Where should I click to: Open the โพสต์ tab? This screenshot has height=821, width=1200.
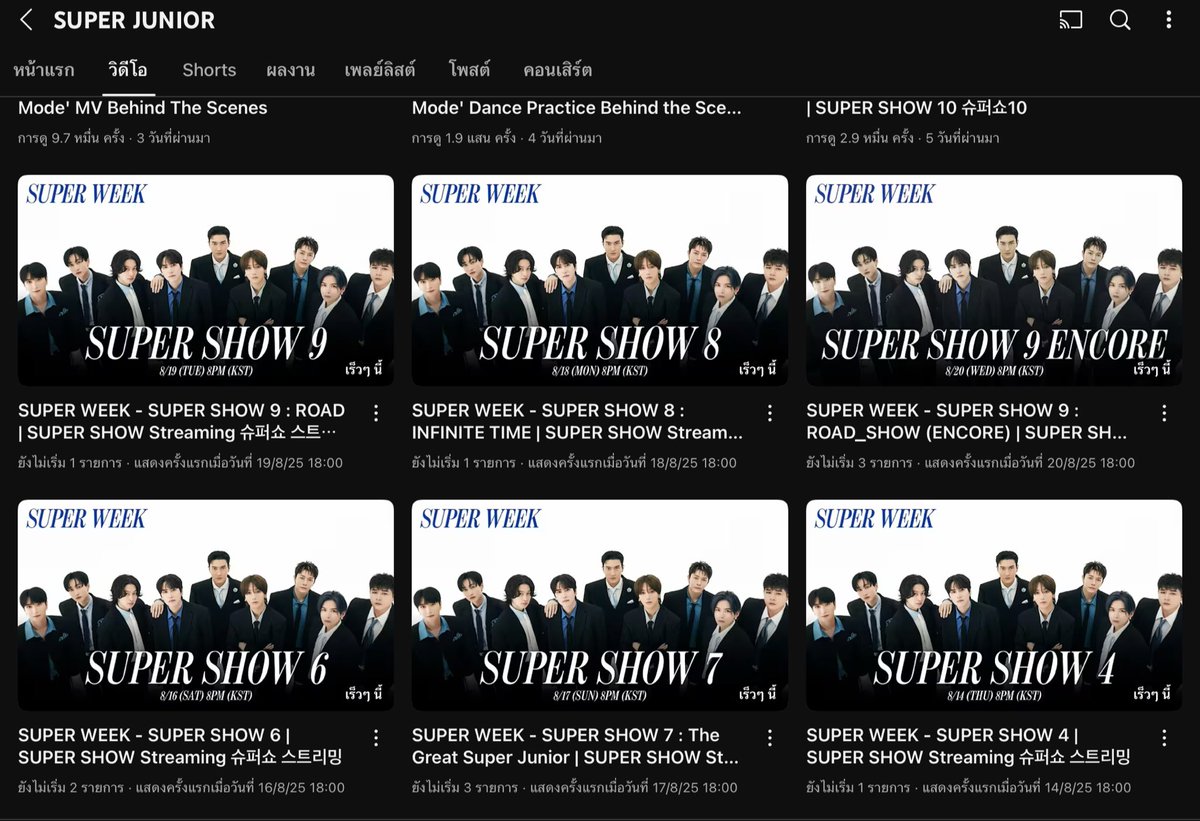[x=469, y=70]
